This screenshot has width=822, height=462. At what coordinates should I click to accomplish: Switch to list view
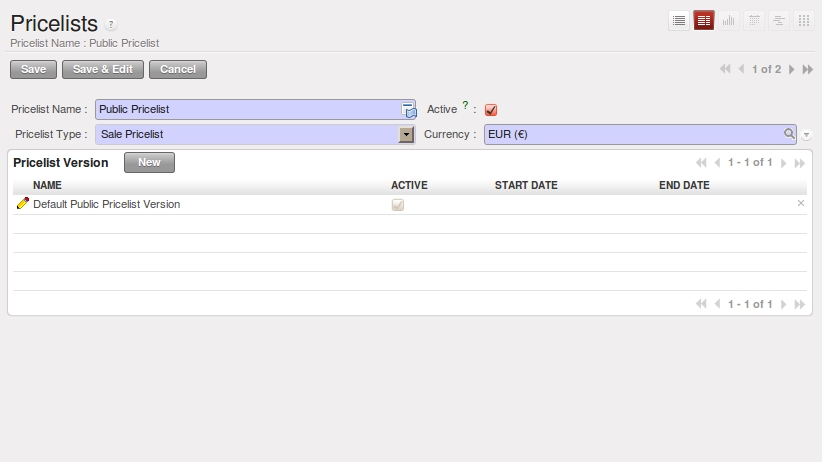pos(679,20)
